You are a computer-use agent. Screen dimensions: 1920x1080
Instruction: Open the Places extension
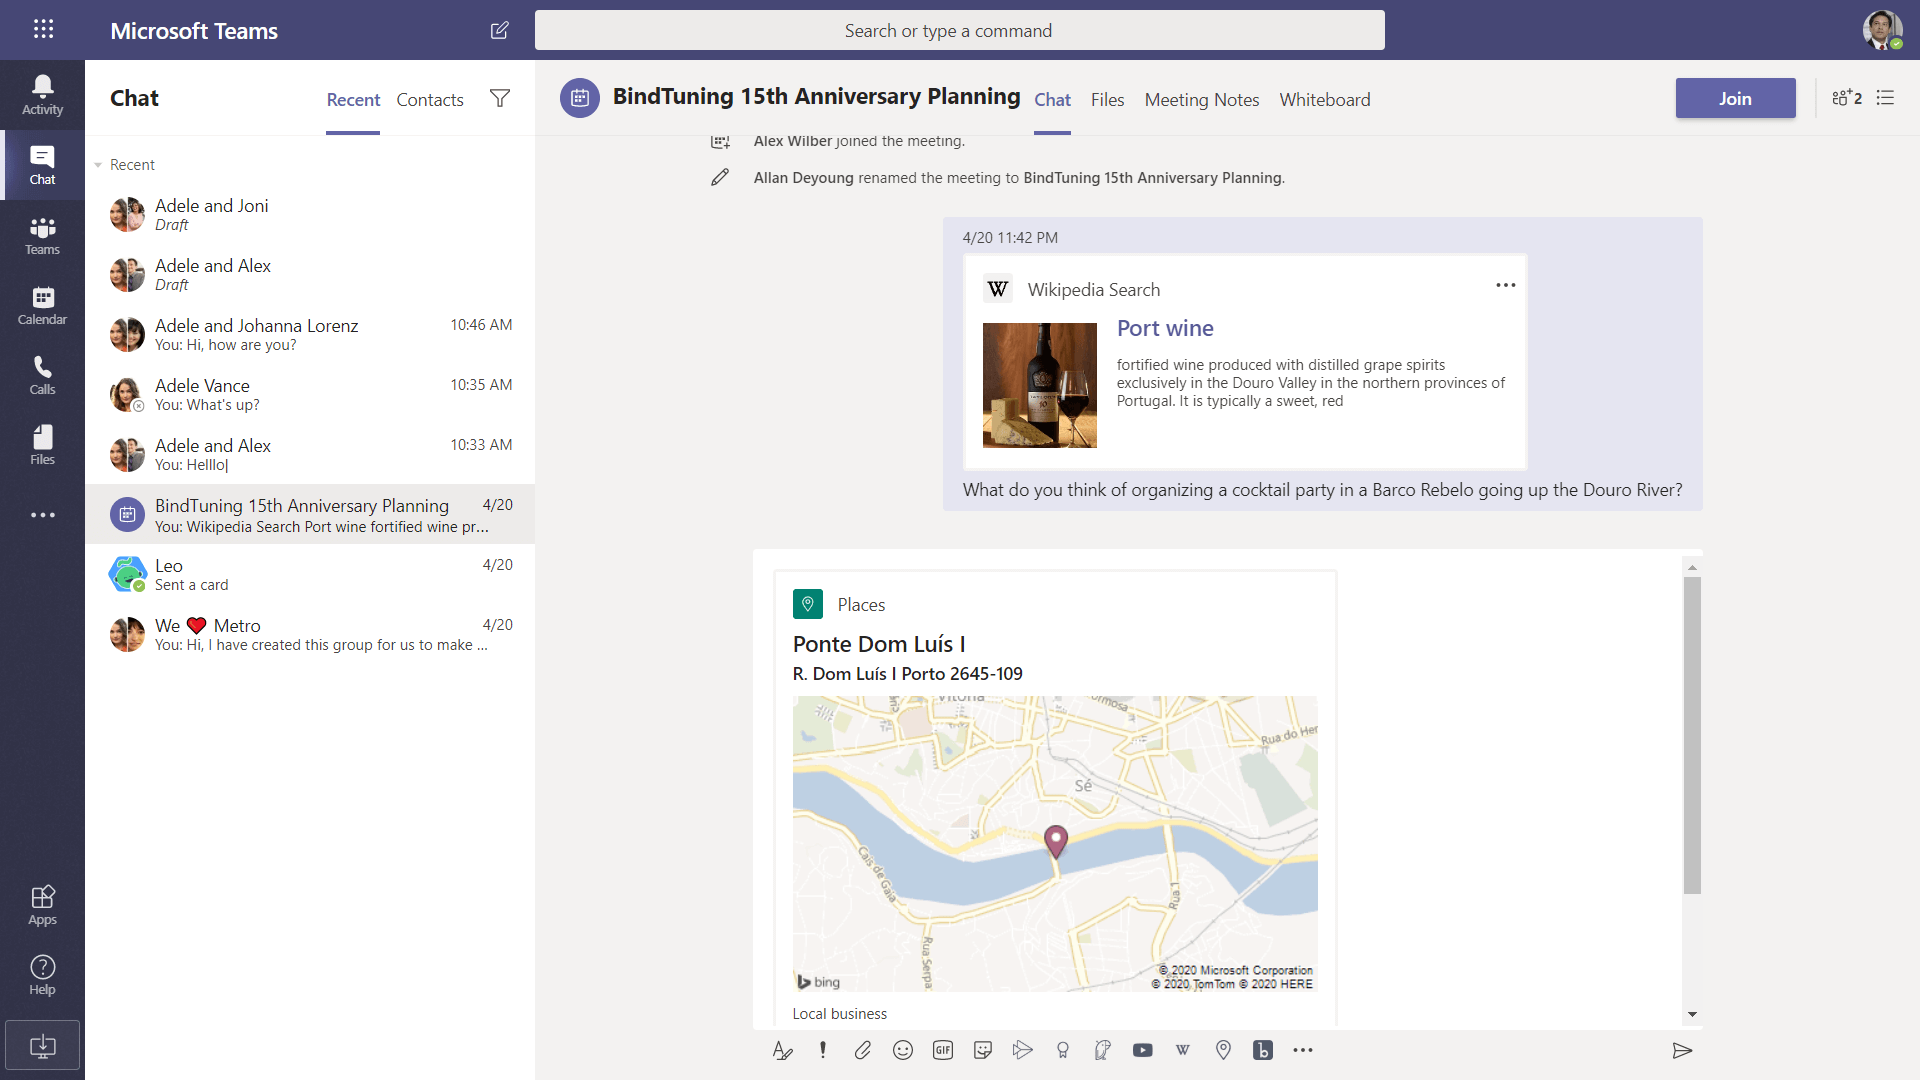coord(1223,1050)
